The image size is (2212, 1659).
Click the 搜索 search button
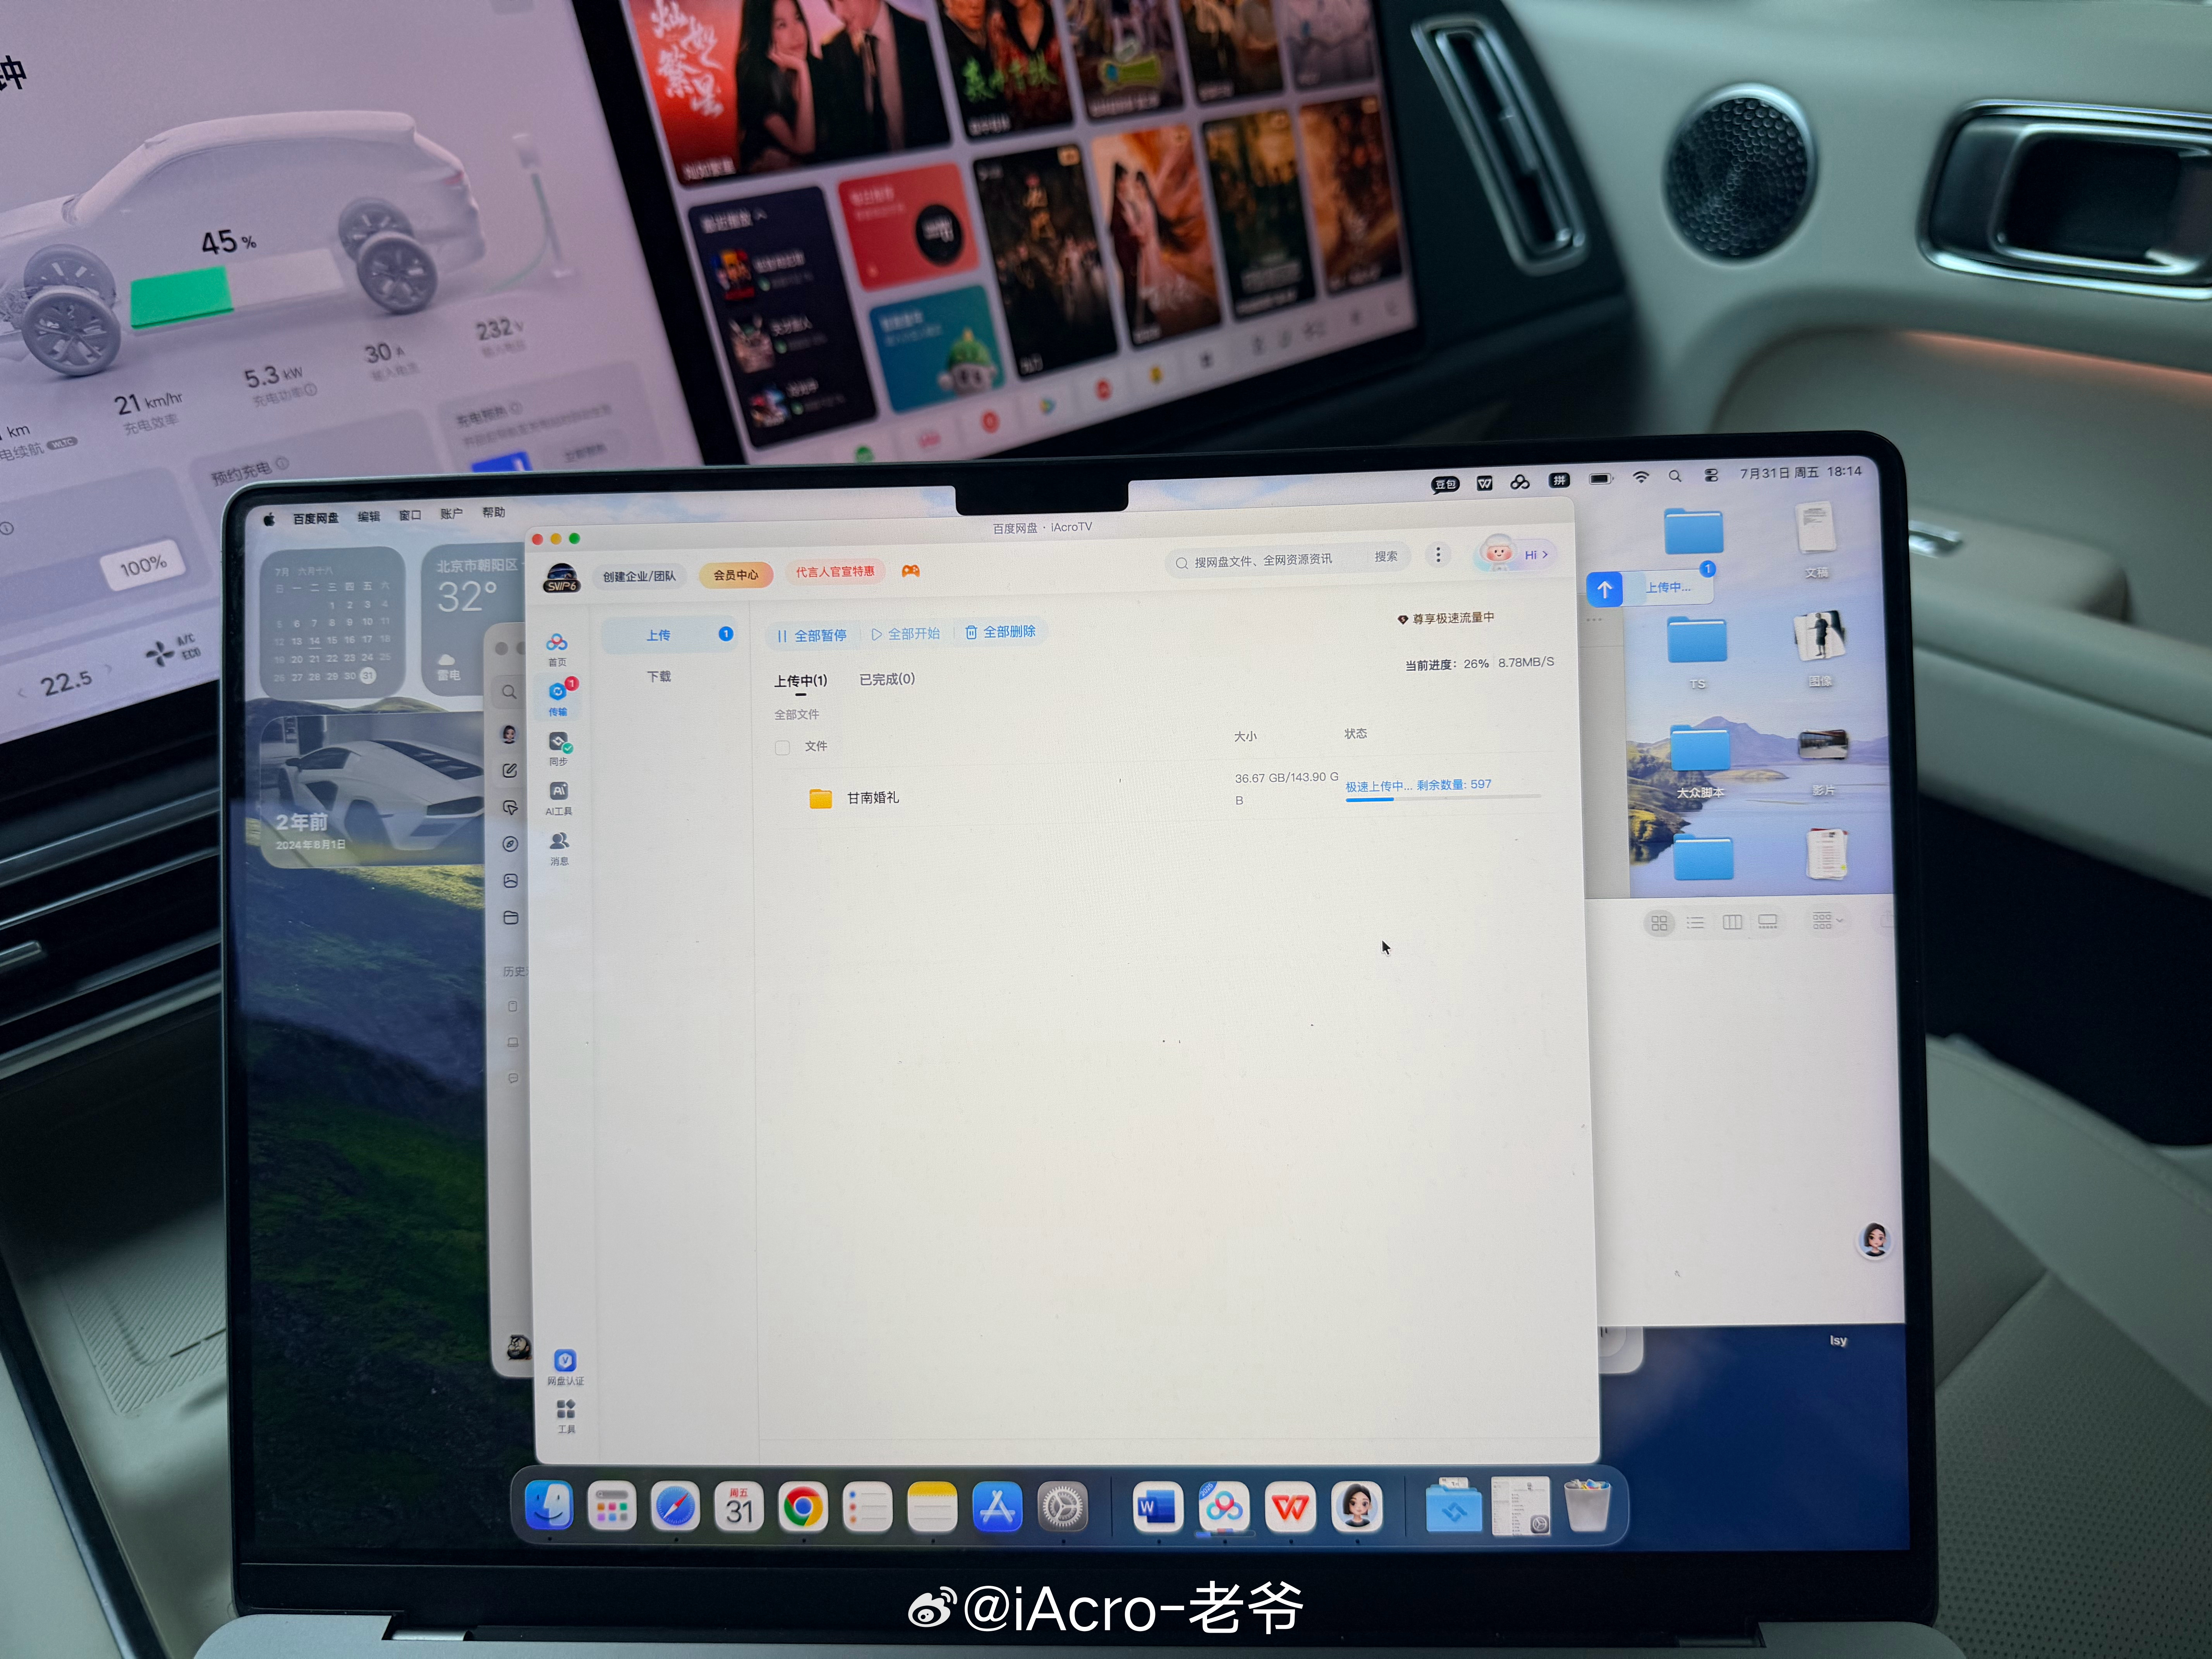pyautogui.click(x=1386, y=556)
